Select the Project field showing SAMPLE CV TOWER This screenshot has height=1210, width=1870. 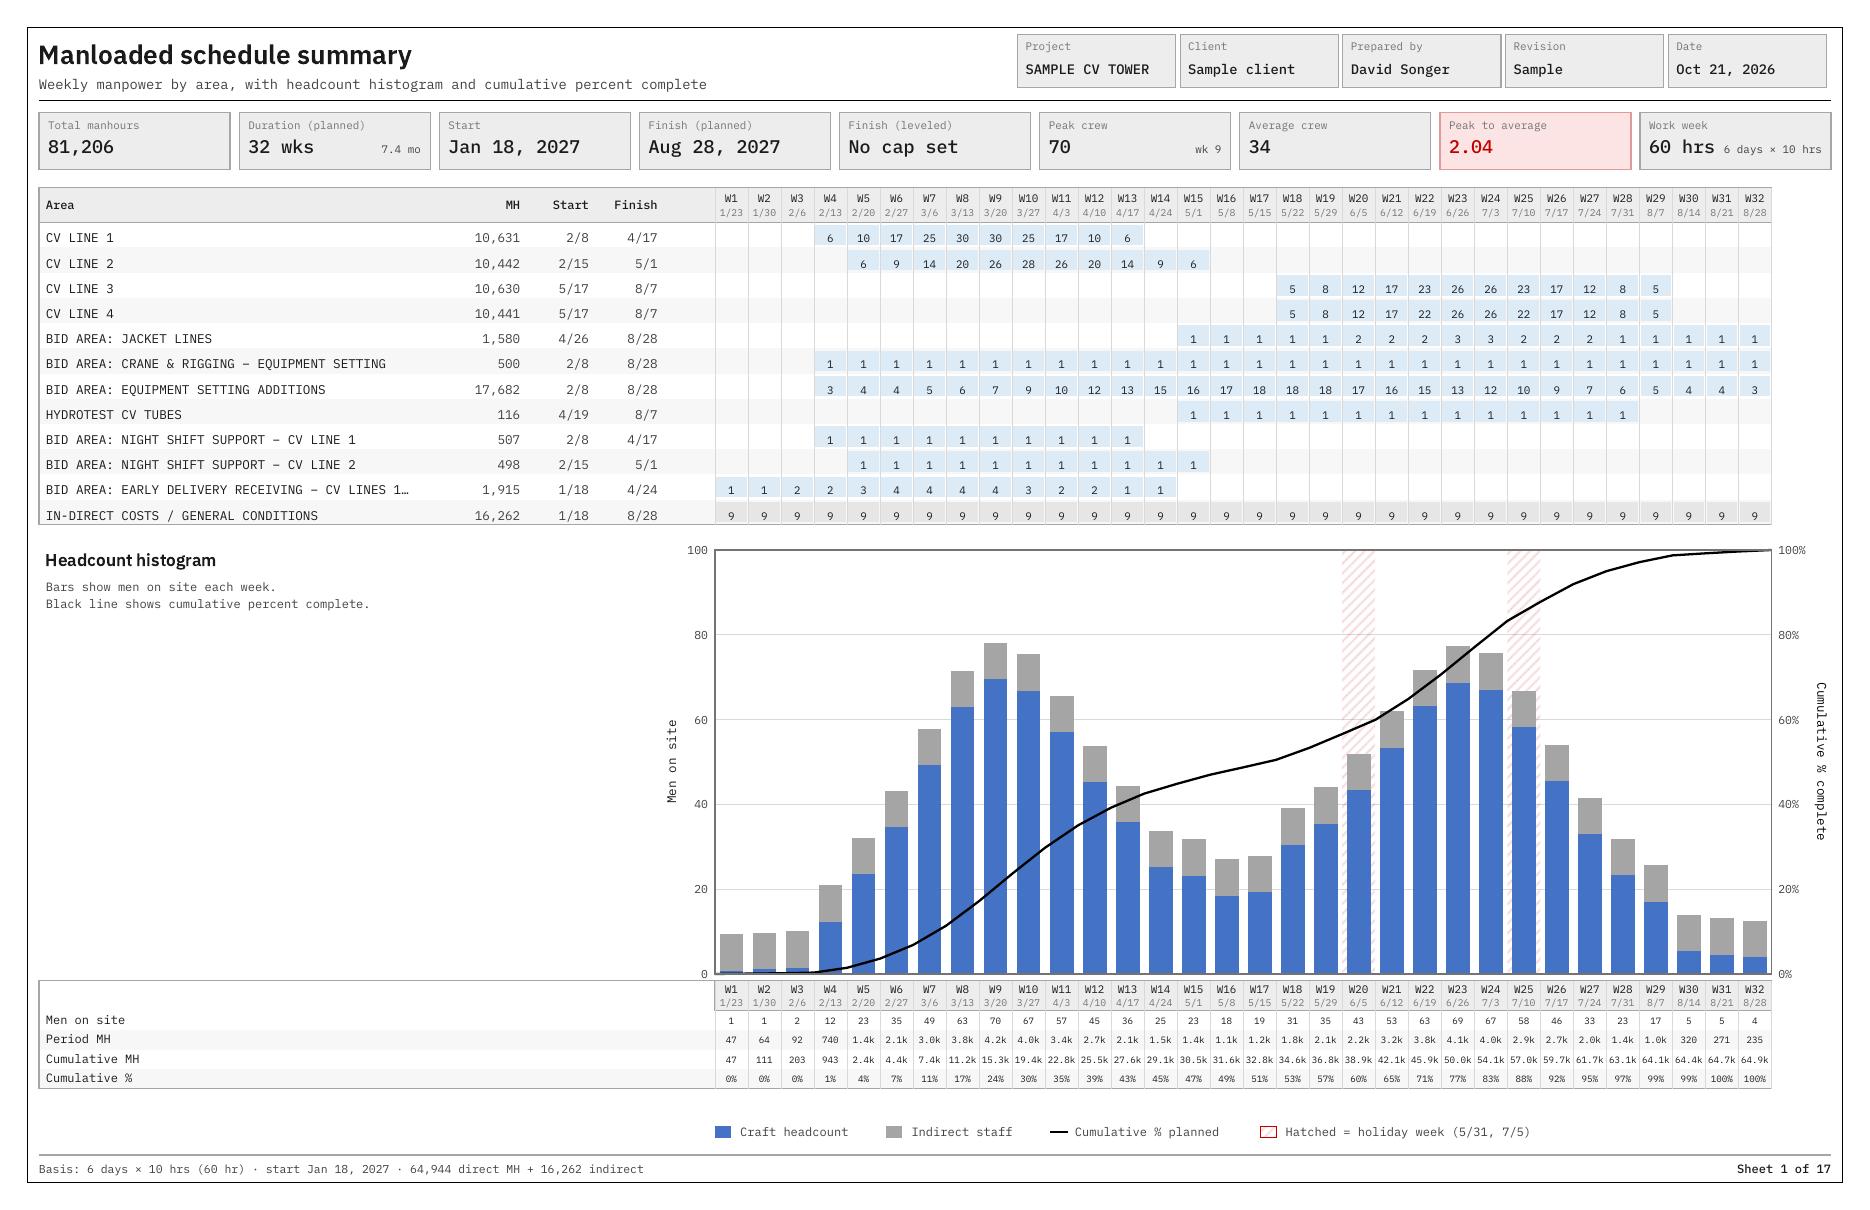click(x=1096, y=61)
